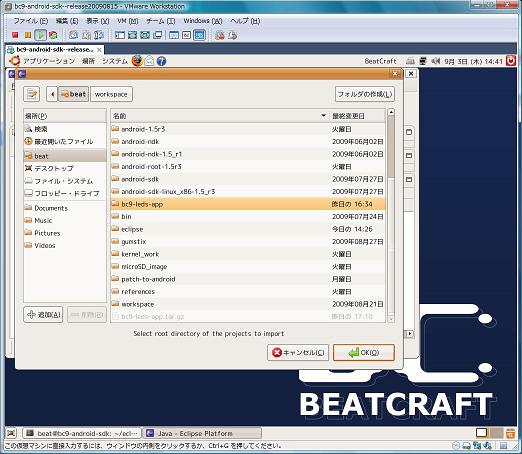
Task: Click the beat path button
Action: (74, 94)
